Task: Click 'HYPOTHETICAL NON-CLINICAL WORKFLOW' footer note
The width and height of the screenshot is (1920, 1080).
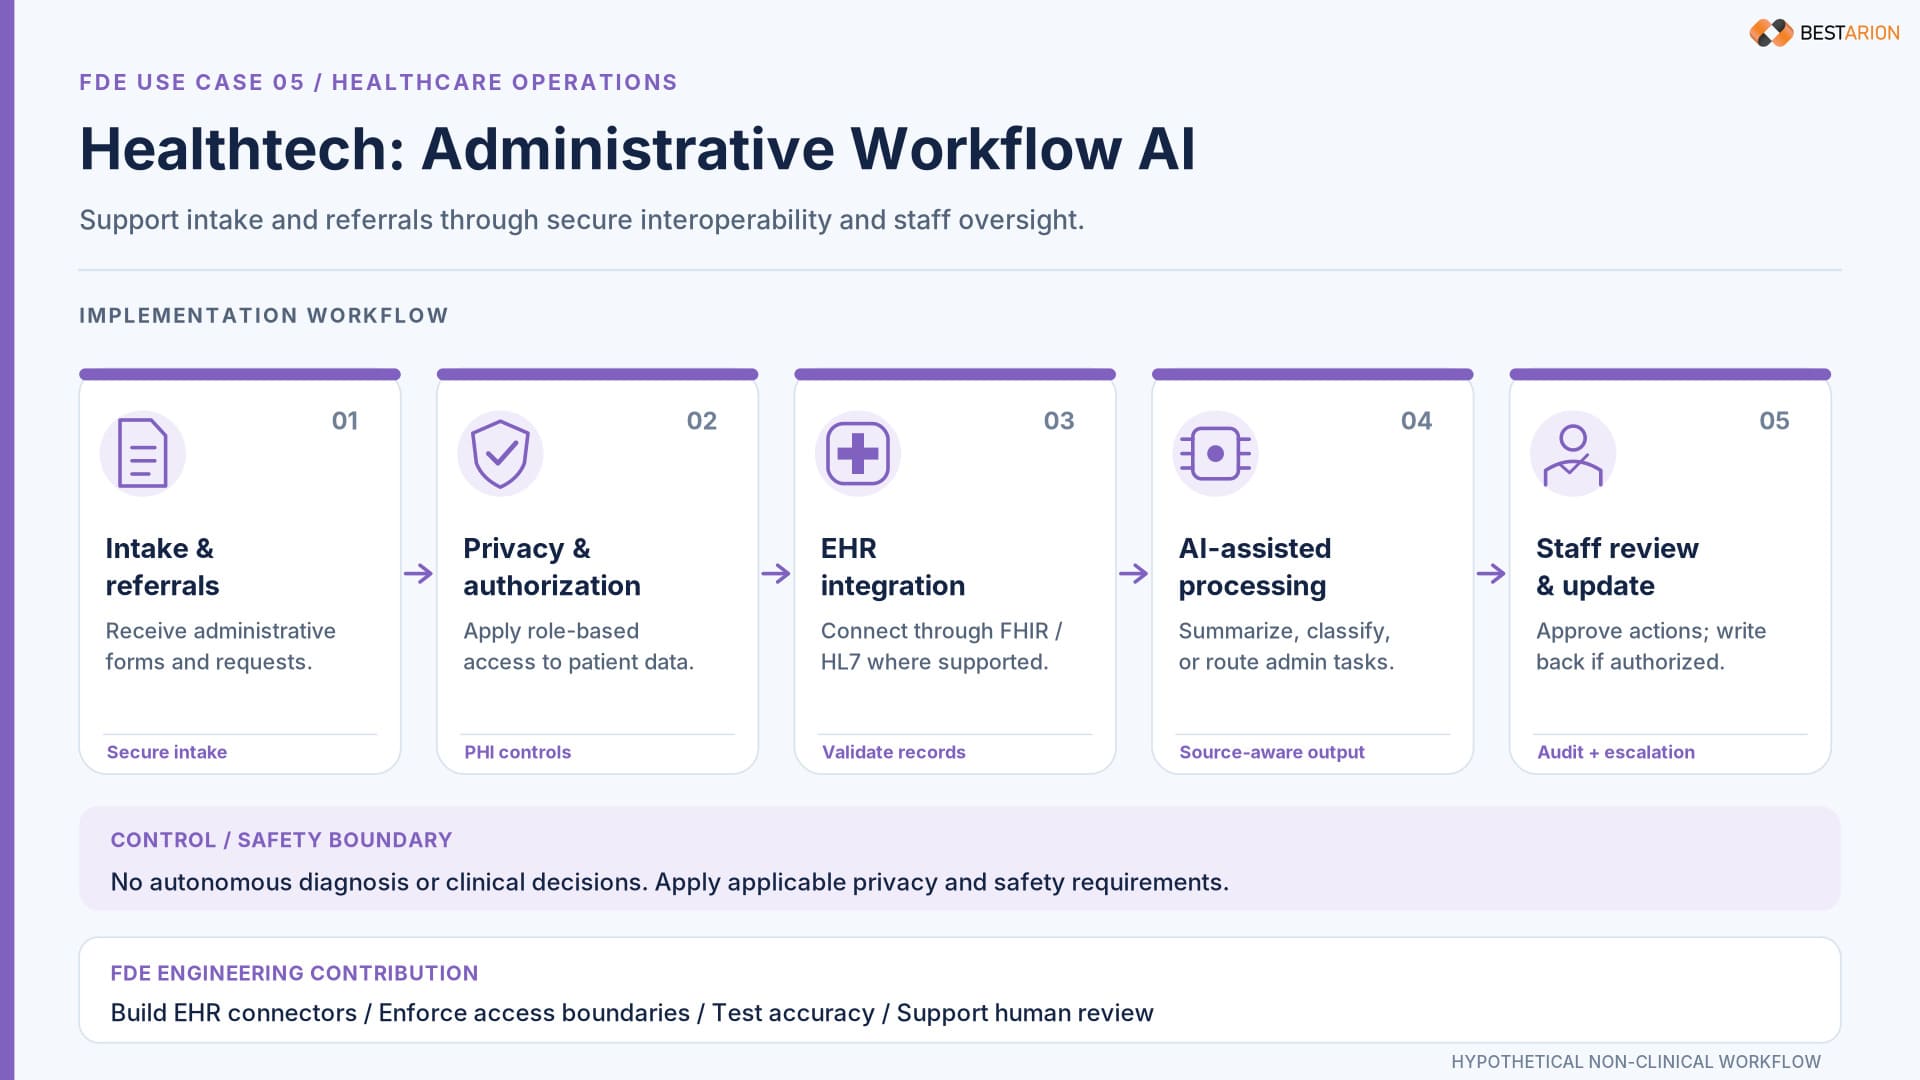Action: [1636, 1062]
